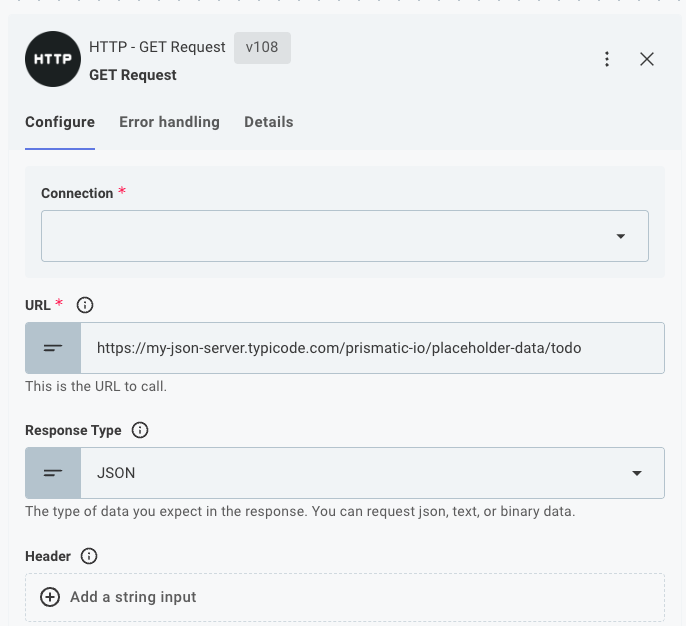Open the Details tab
The image size is (686, 626).
[269, 122]
